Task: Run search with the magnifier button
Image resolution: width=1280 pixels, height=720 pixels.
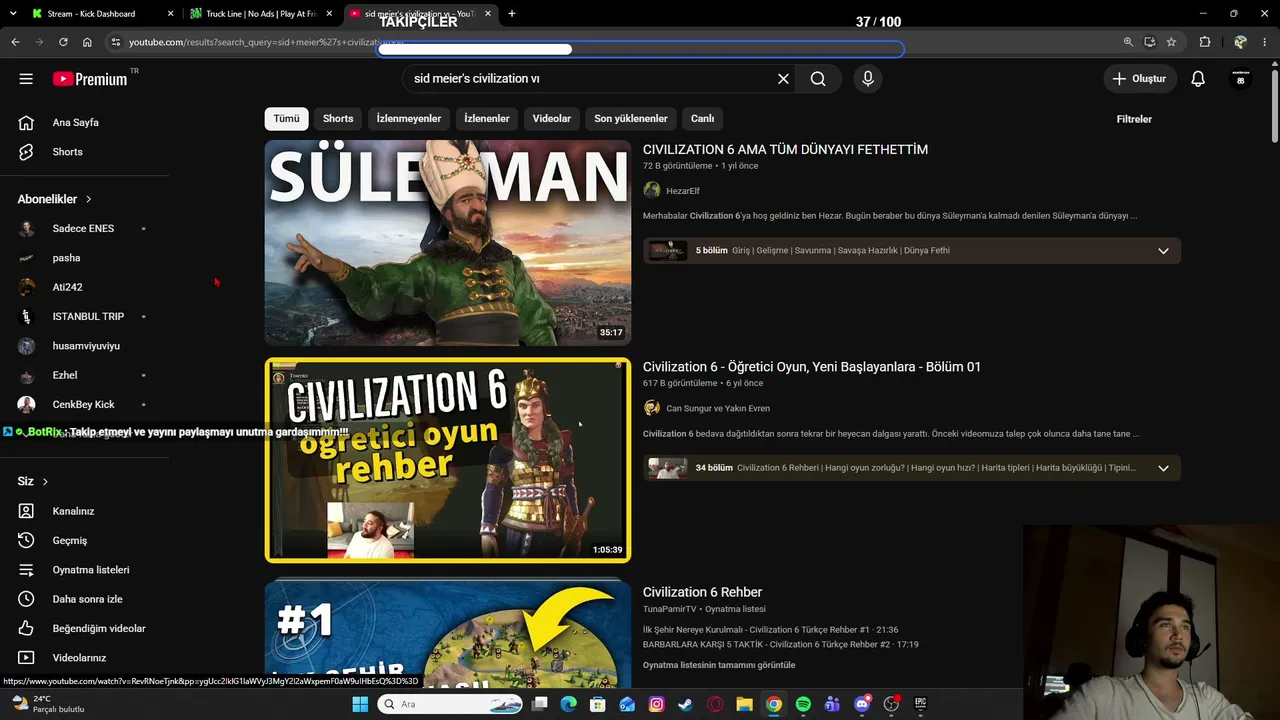Action: click(x=818, y=79)
